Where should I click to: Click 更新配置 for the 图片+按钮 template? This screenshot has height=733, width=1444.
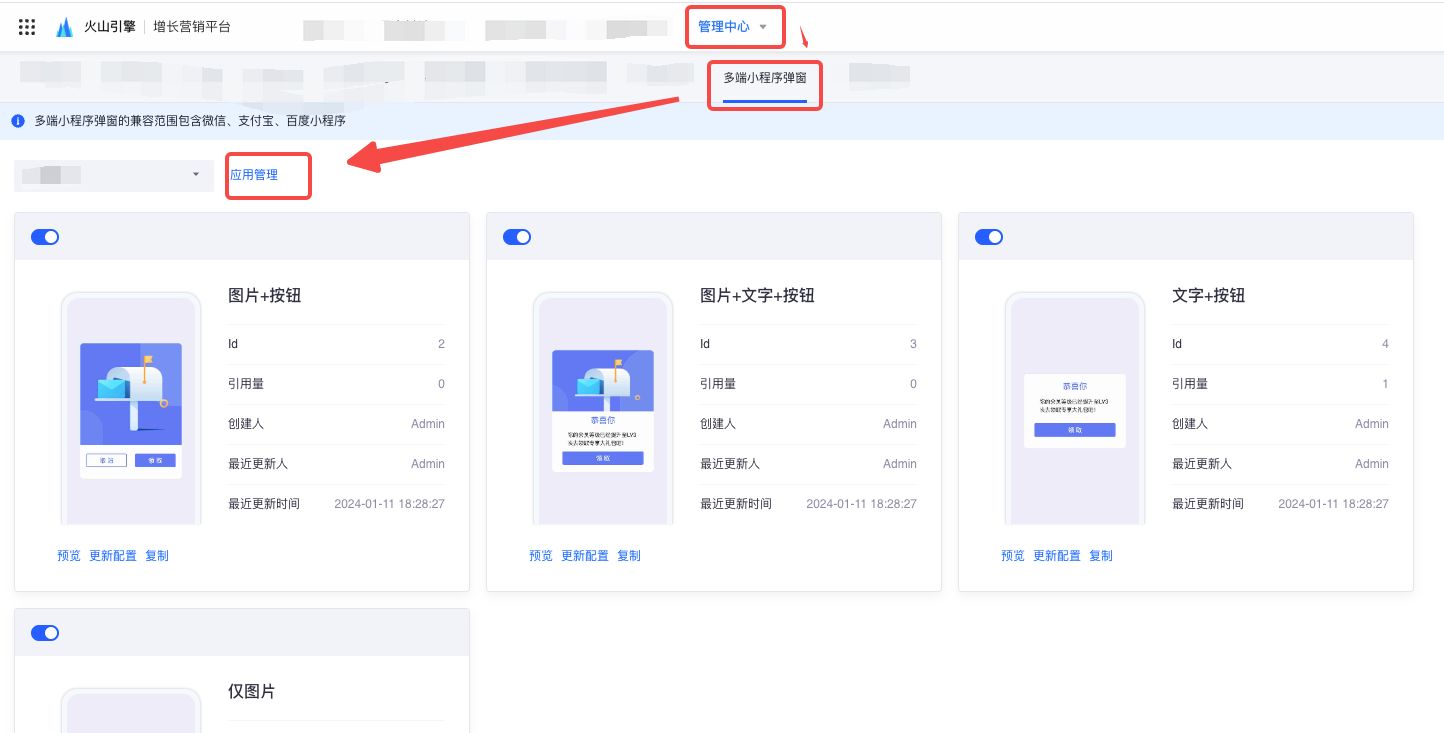[113, 556]
